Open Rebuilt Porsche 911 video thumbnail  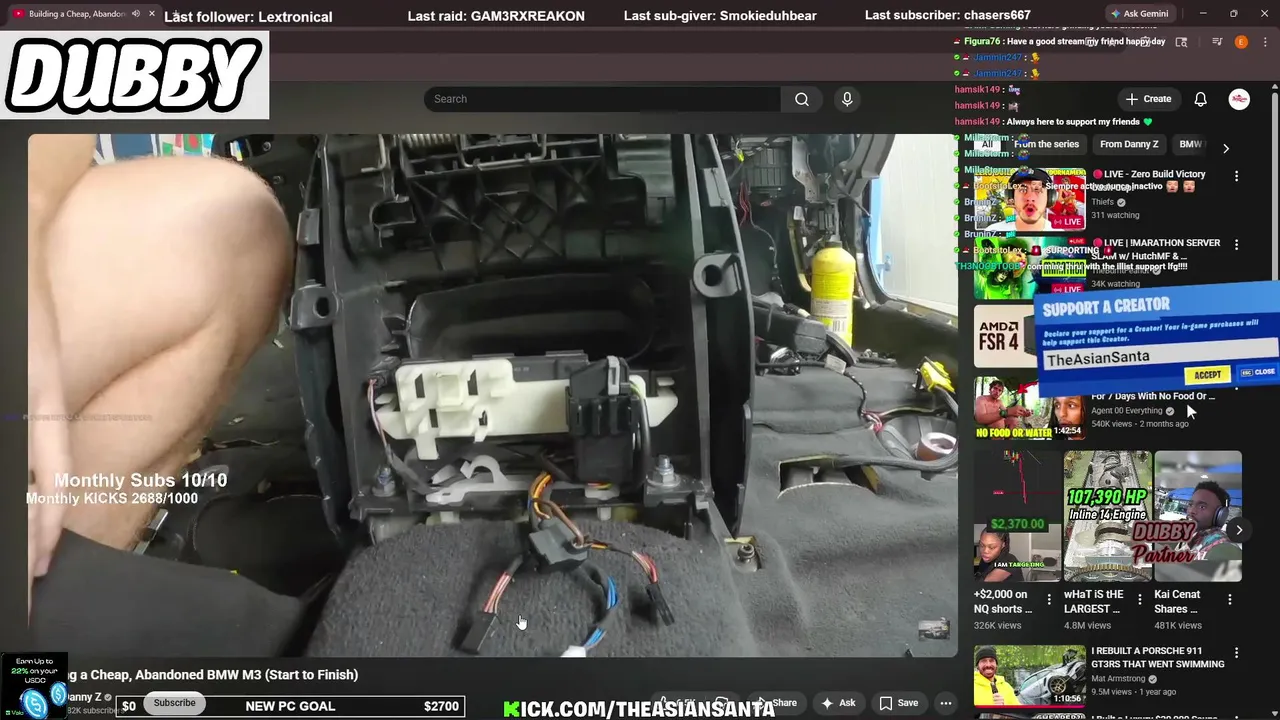[1029, 676]
